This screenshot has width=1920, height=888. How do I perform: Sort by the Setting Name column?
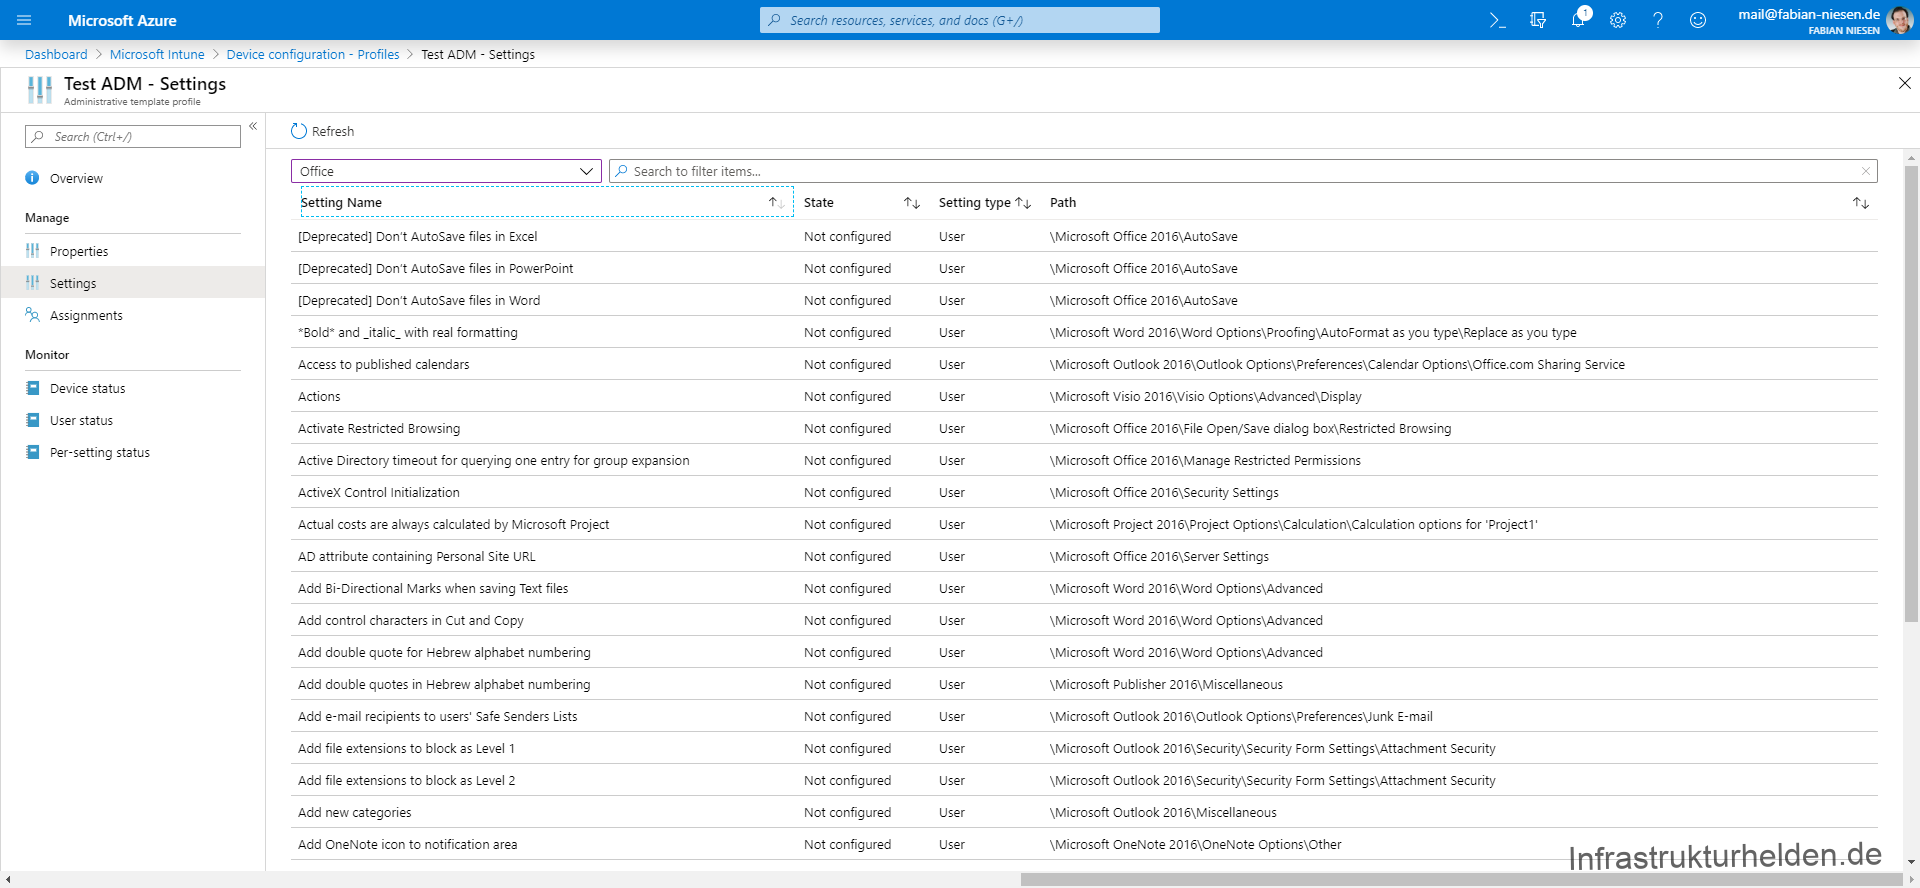pyautogui.click(x=776, y=203)
